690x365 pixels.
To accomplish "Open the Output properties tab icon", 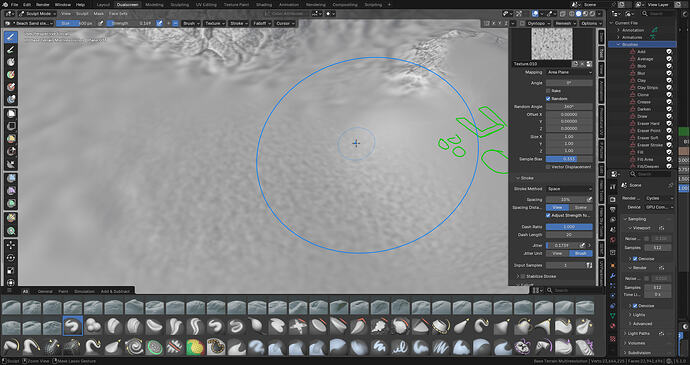I will tap(613, 210).
